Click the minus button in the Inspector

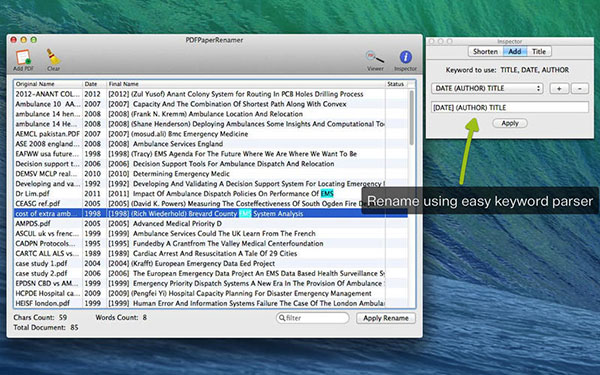click(x=580, y=88)
